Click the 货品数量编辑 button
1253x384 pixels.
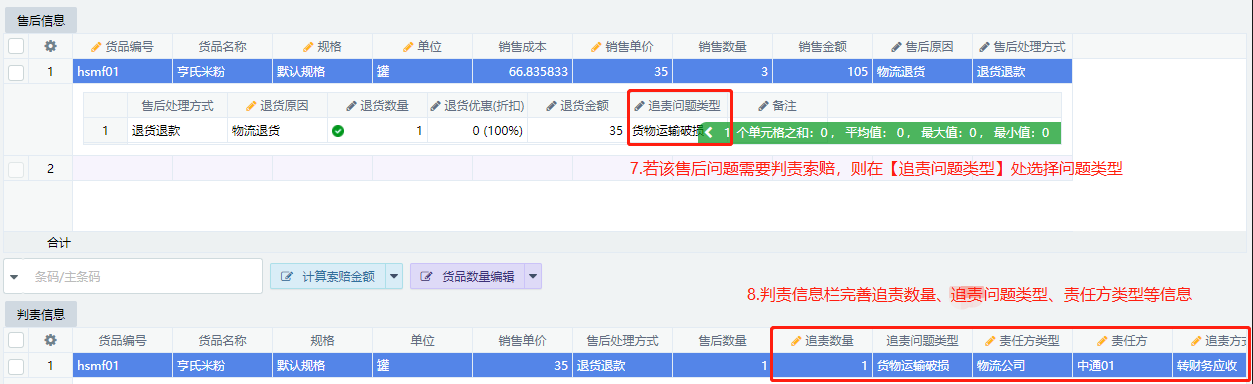[x=468, y=276]
